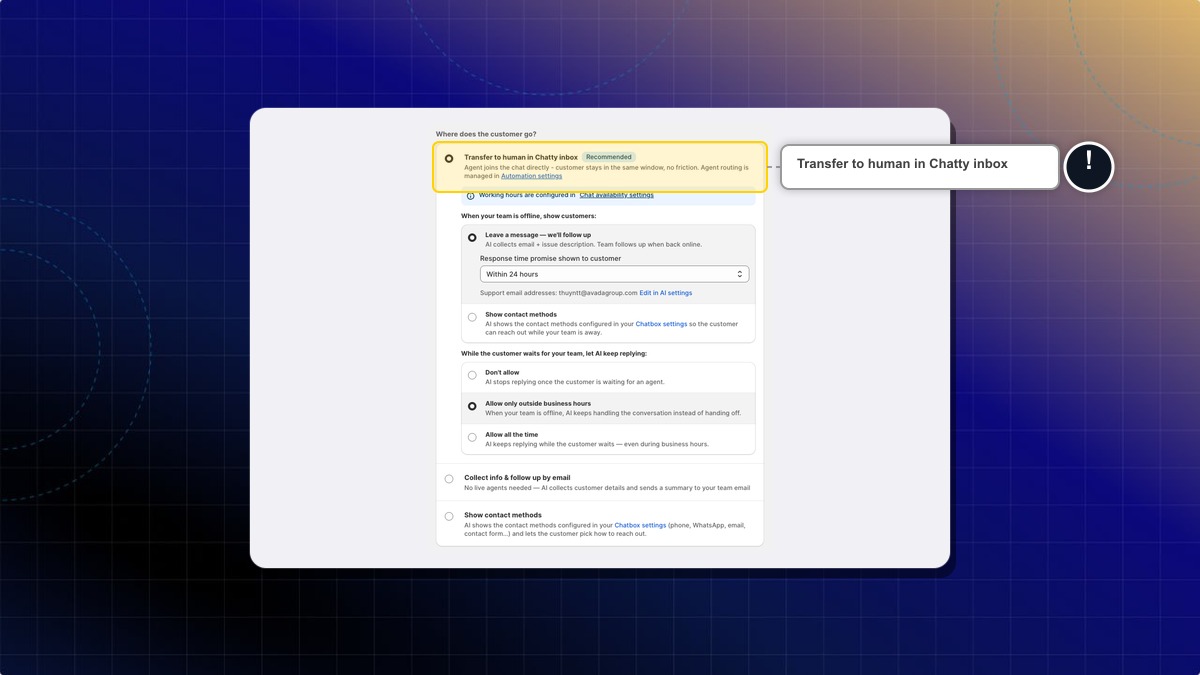
Task: Pick the Don't allow AI reply option
Action: (472, 375)
